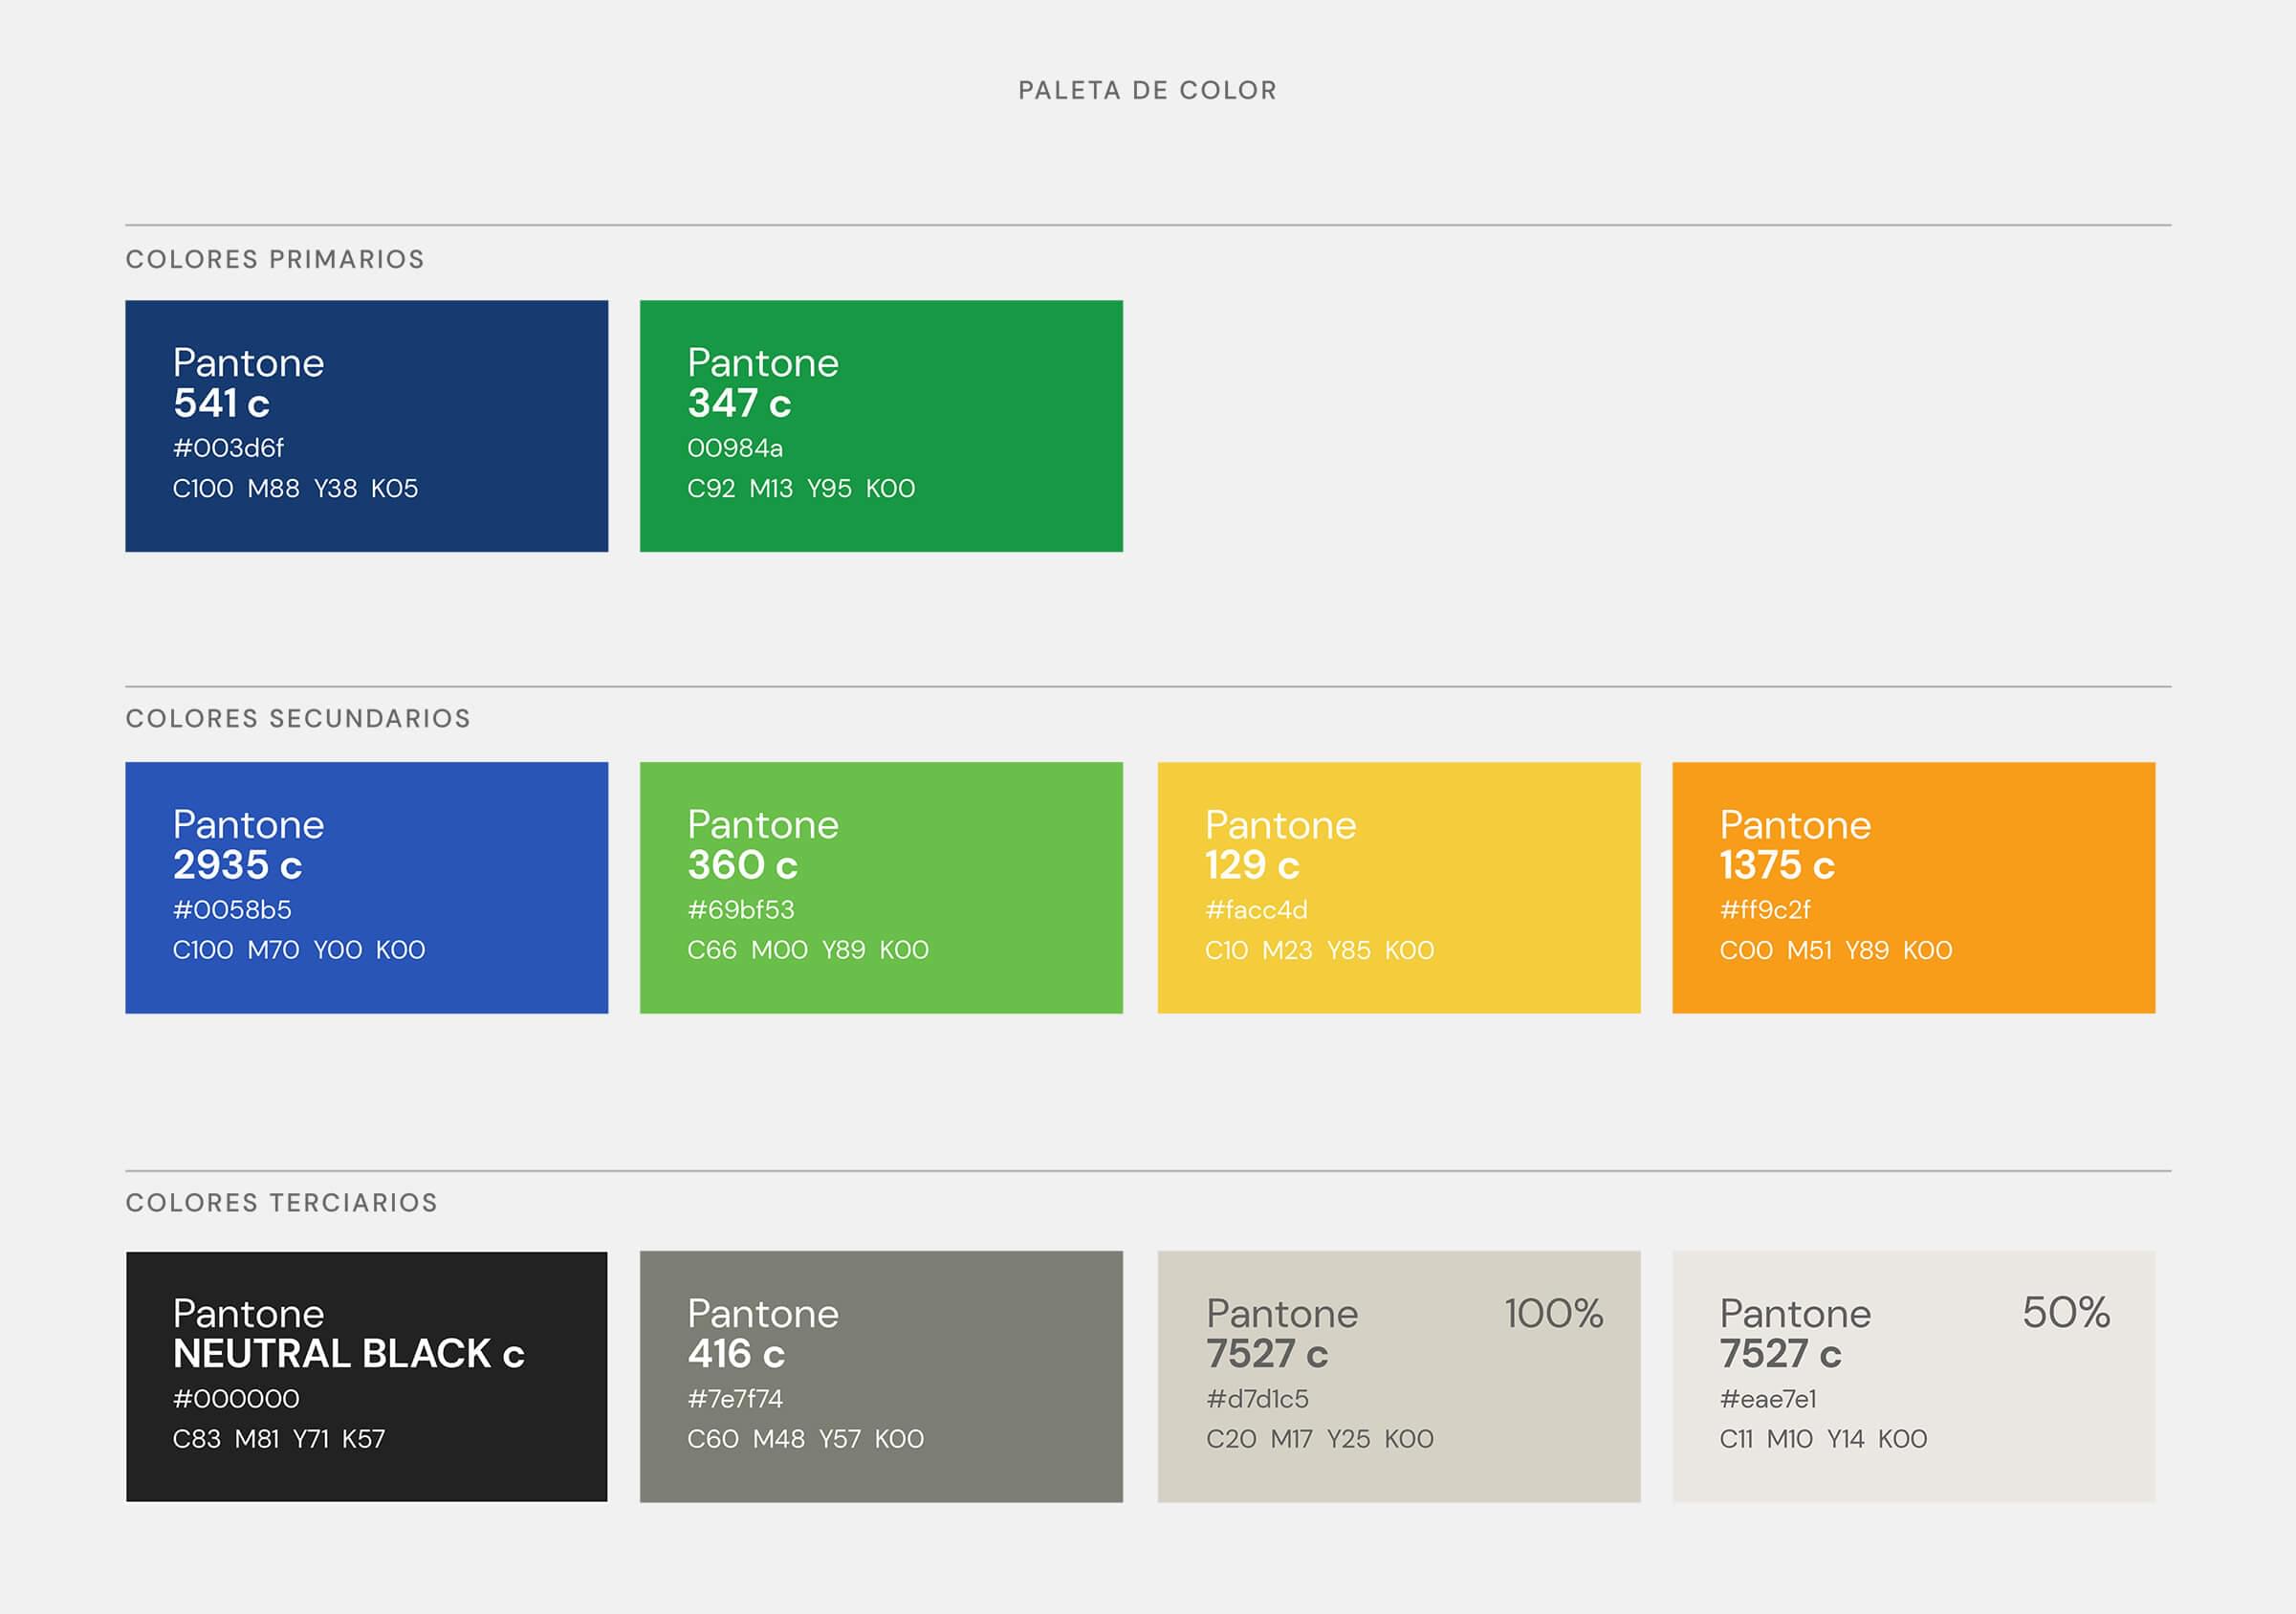Select the Pantone 7527 c 50% swatch
2296x1614 pixels.
click(1913, 1377)
